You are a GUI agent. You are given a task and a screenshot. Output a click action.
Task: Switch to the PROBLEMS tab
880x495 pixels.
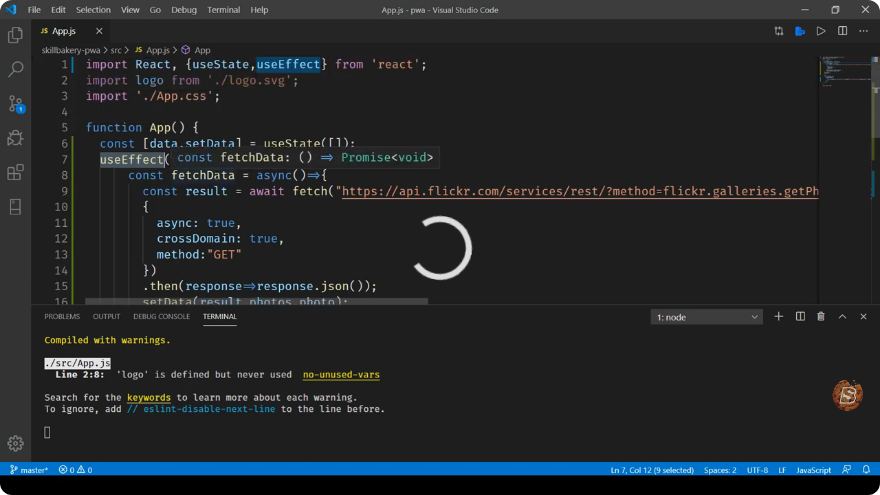(x=62, y=317)
